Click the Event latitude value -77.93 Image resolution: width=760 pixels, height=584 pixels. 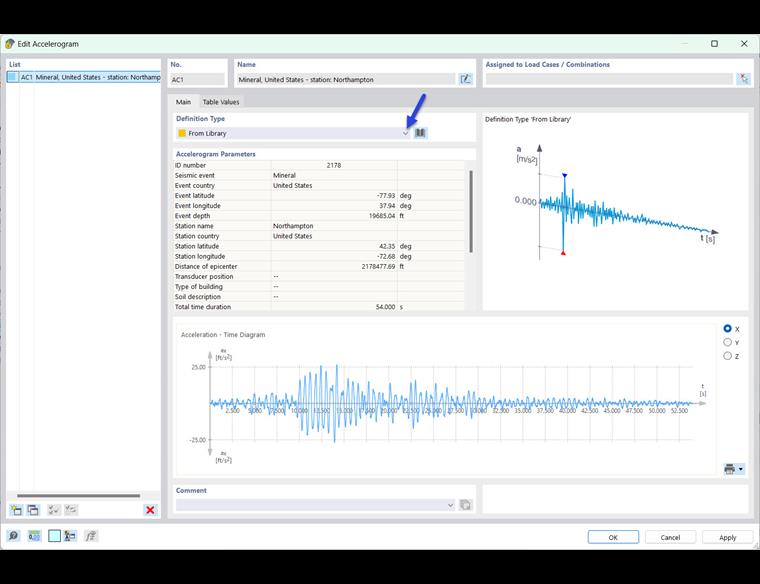point(386,196)
